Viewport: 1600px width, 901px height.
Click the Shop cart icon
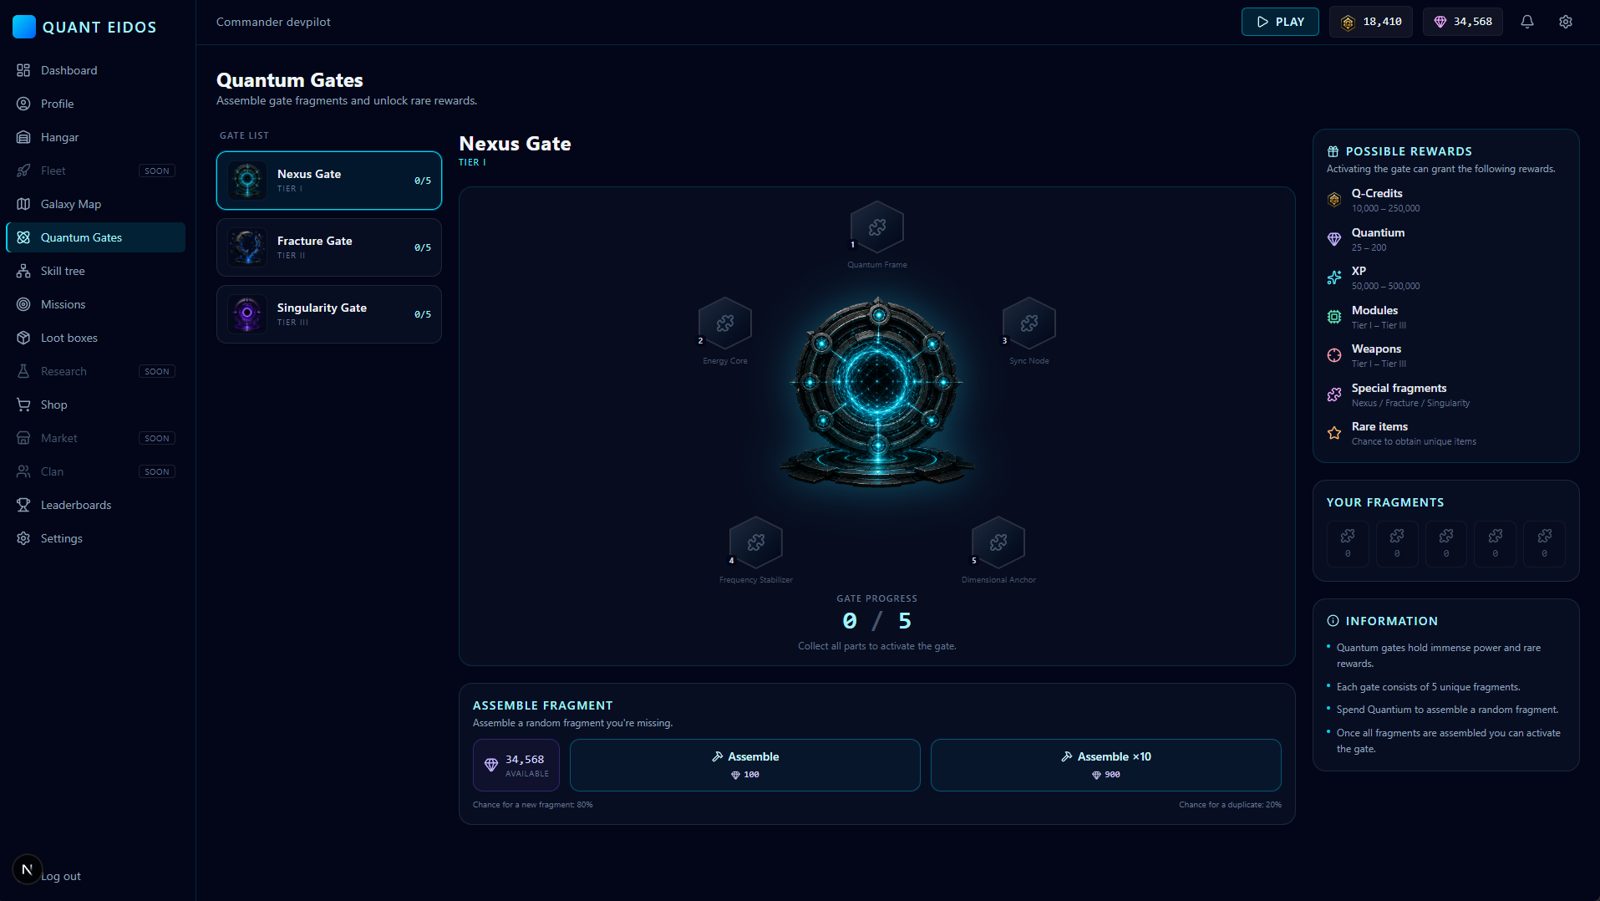click(24, 405)
